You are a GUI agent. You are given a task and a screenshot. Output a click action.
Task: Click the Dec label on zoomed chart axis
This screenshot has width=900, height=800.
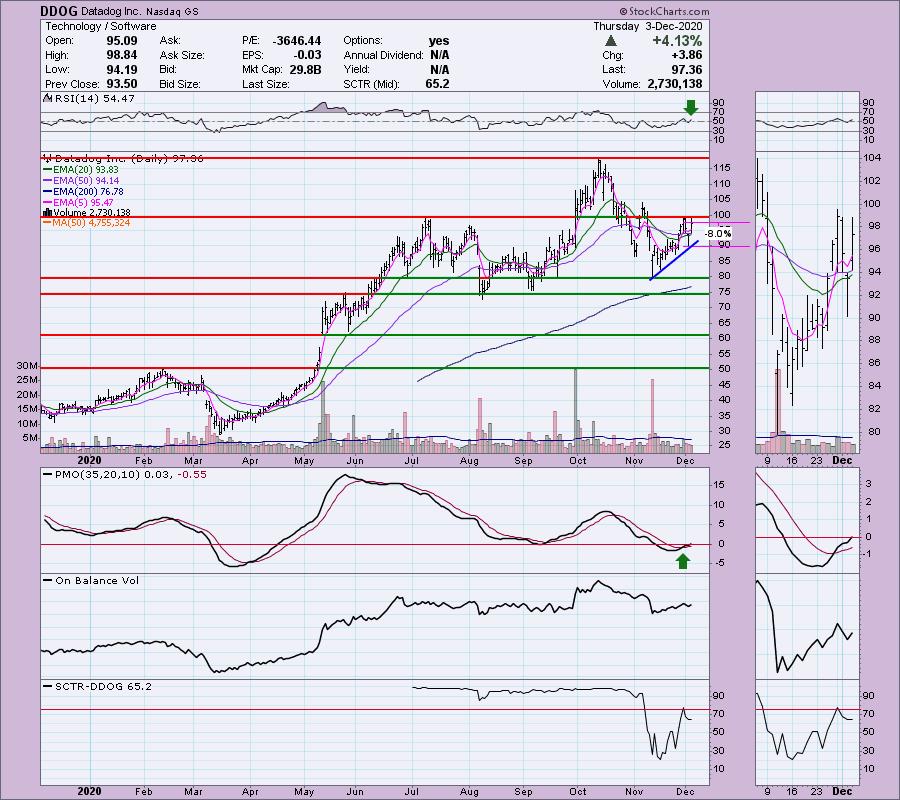pos(842,461)
